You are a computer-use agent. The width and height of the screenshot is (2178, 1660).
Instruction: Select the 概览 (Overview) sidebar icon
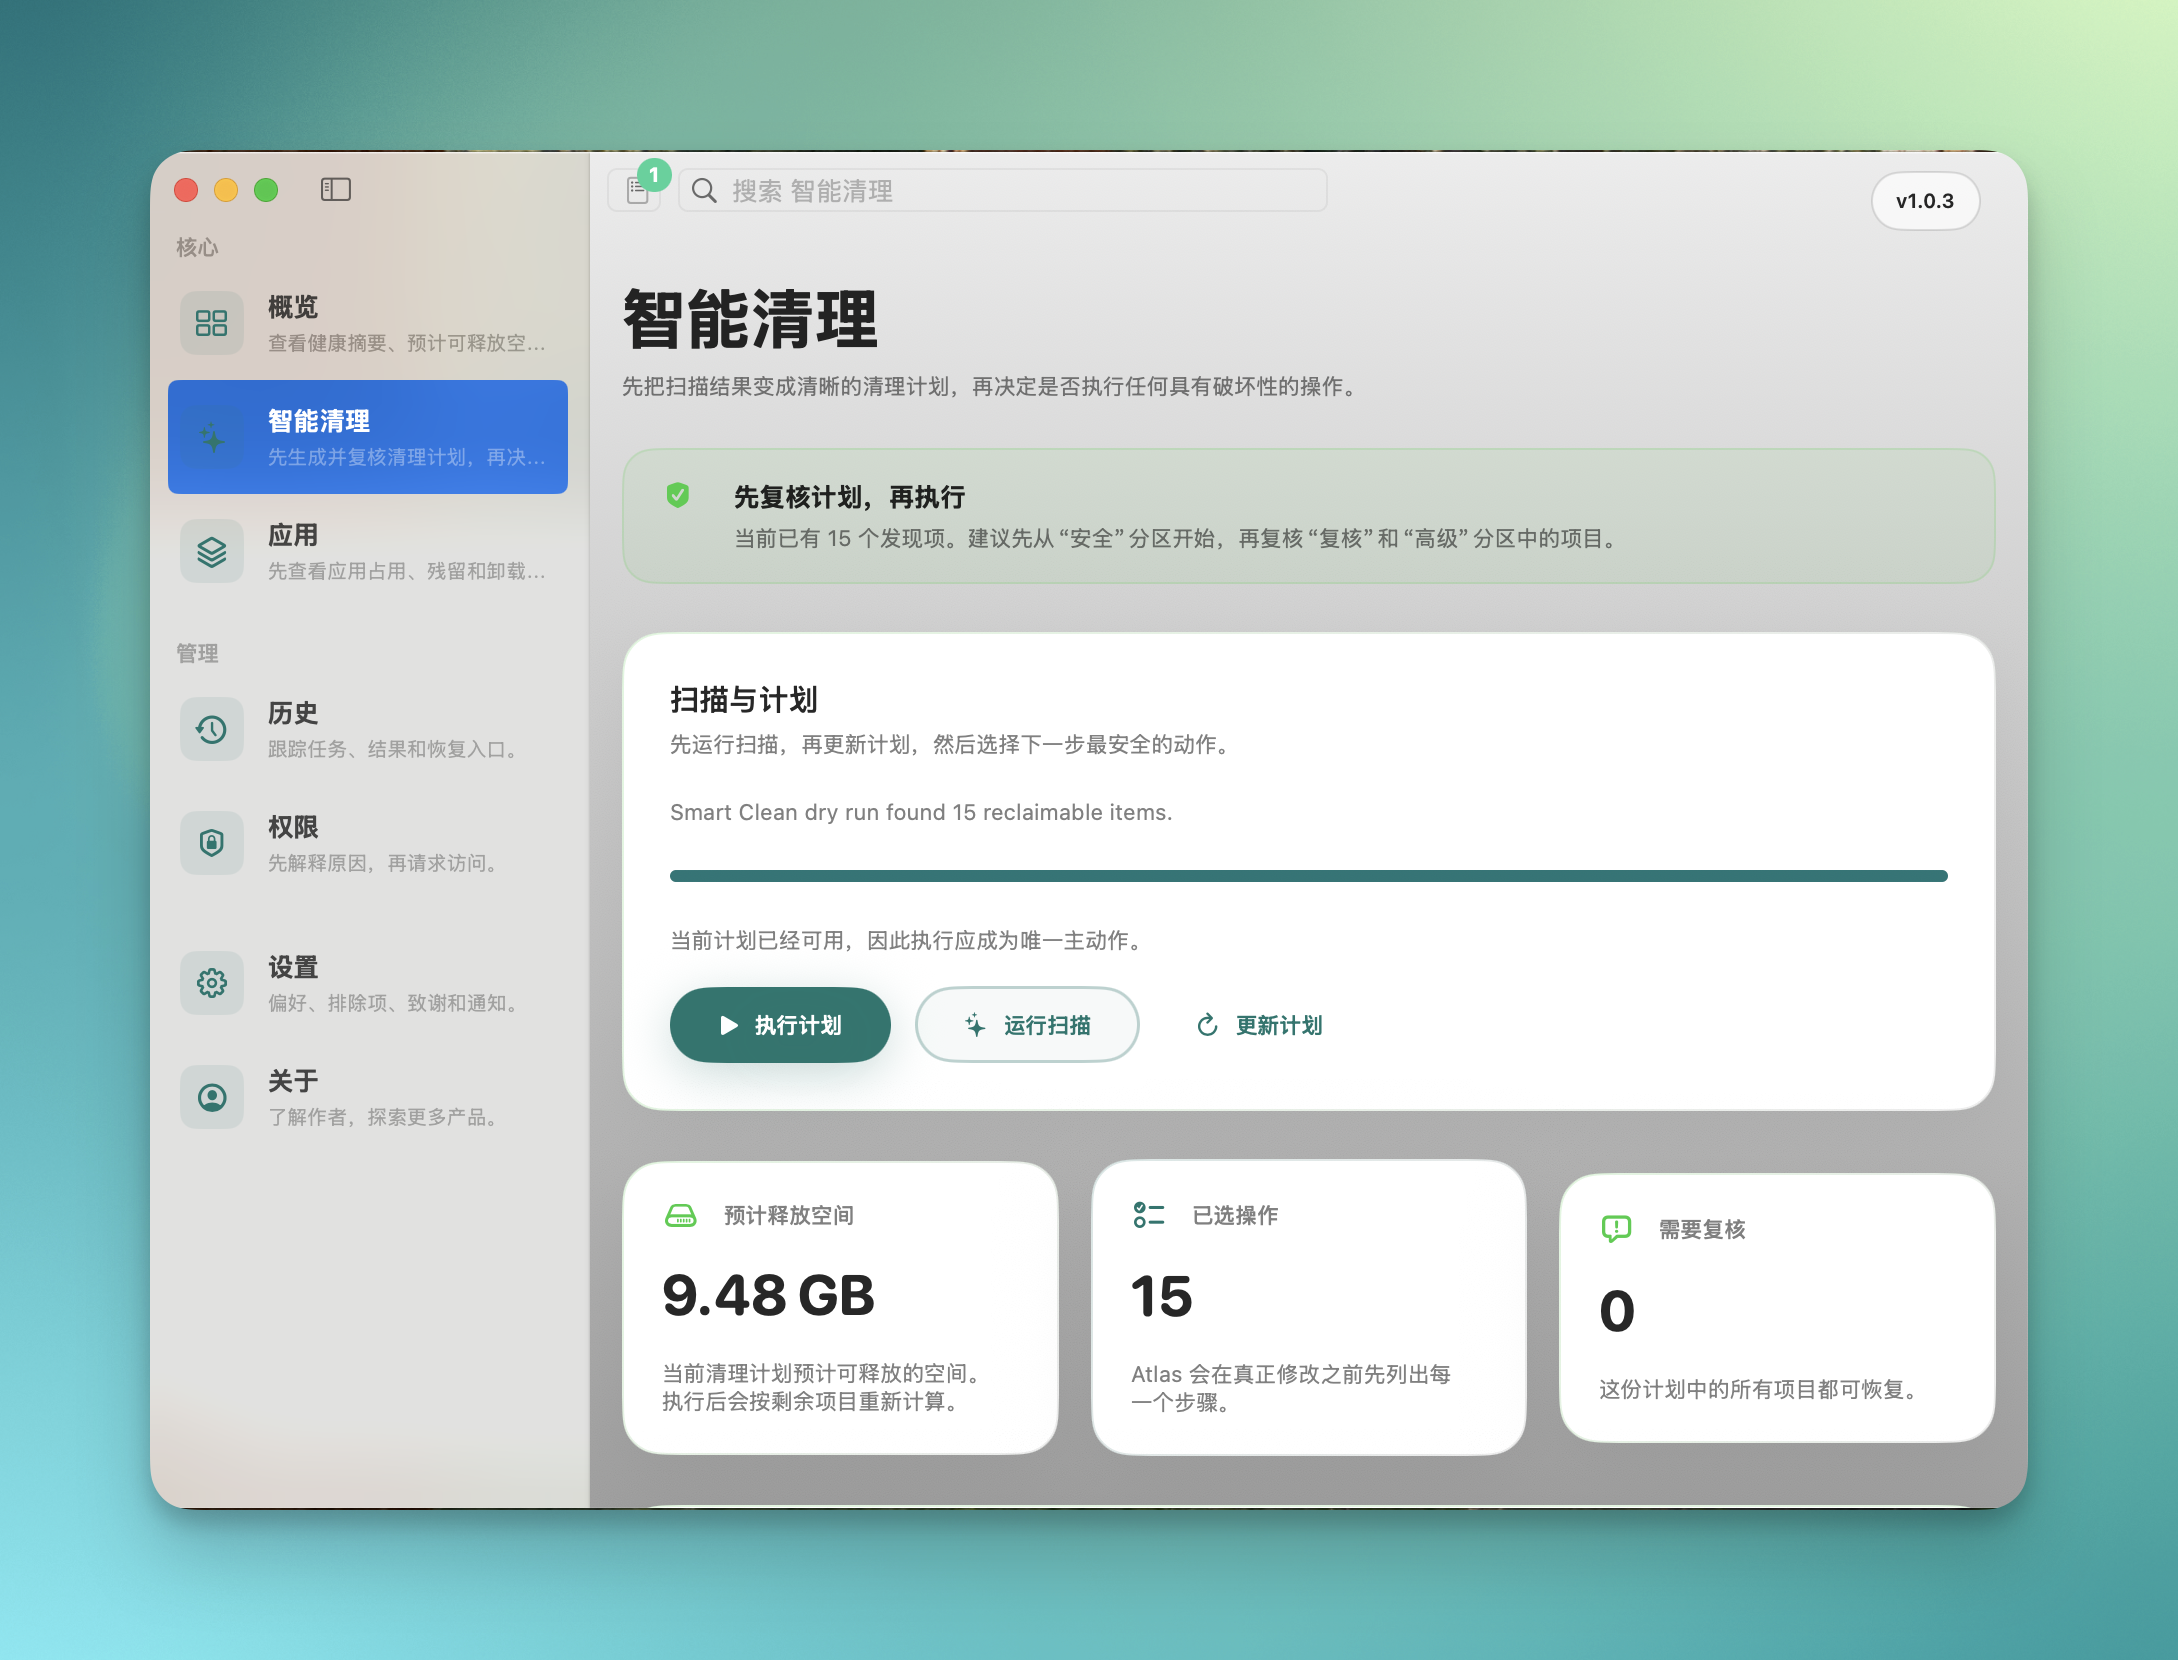click(211, 322)
